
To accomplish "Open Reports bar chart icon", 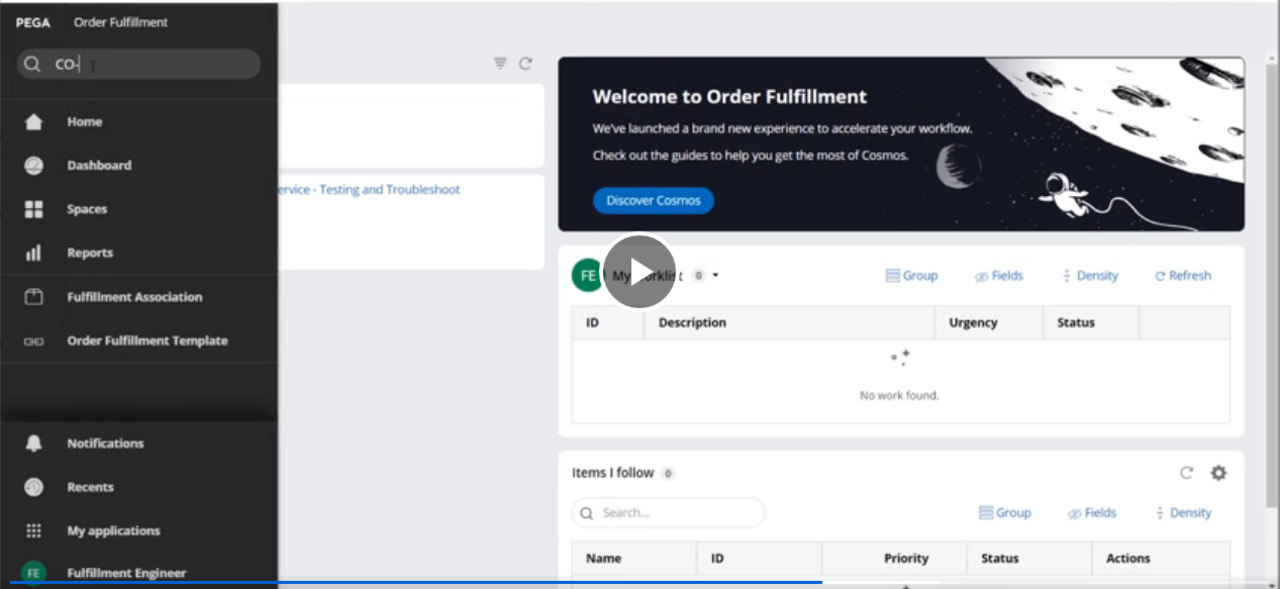I will point(34,253).
